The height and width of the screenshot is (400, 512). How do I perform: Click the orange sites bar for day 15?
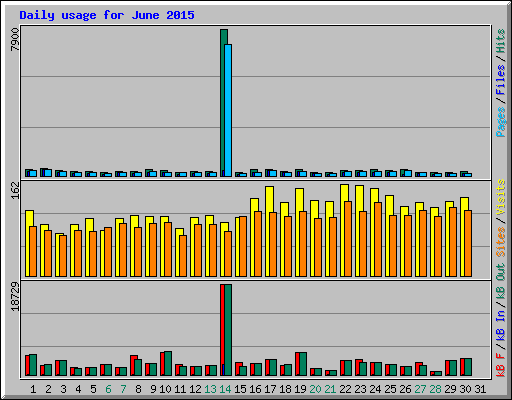pos(243,246)
